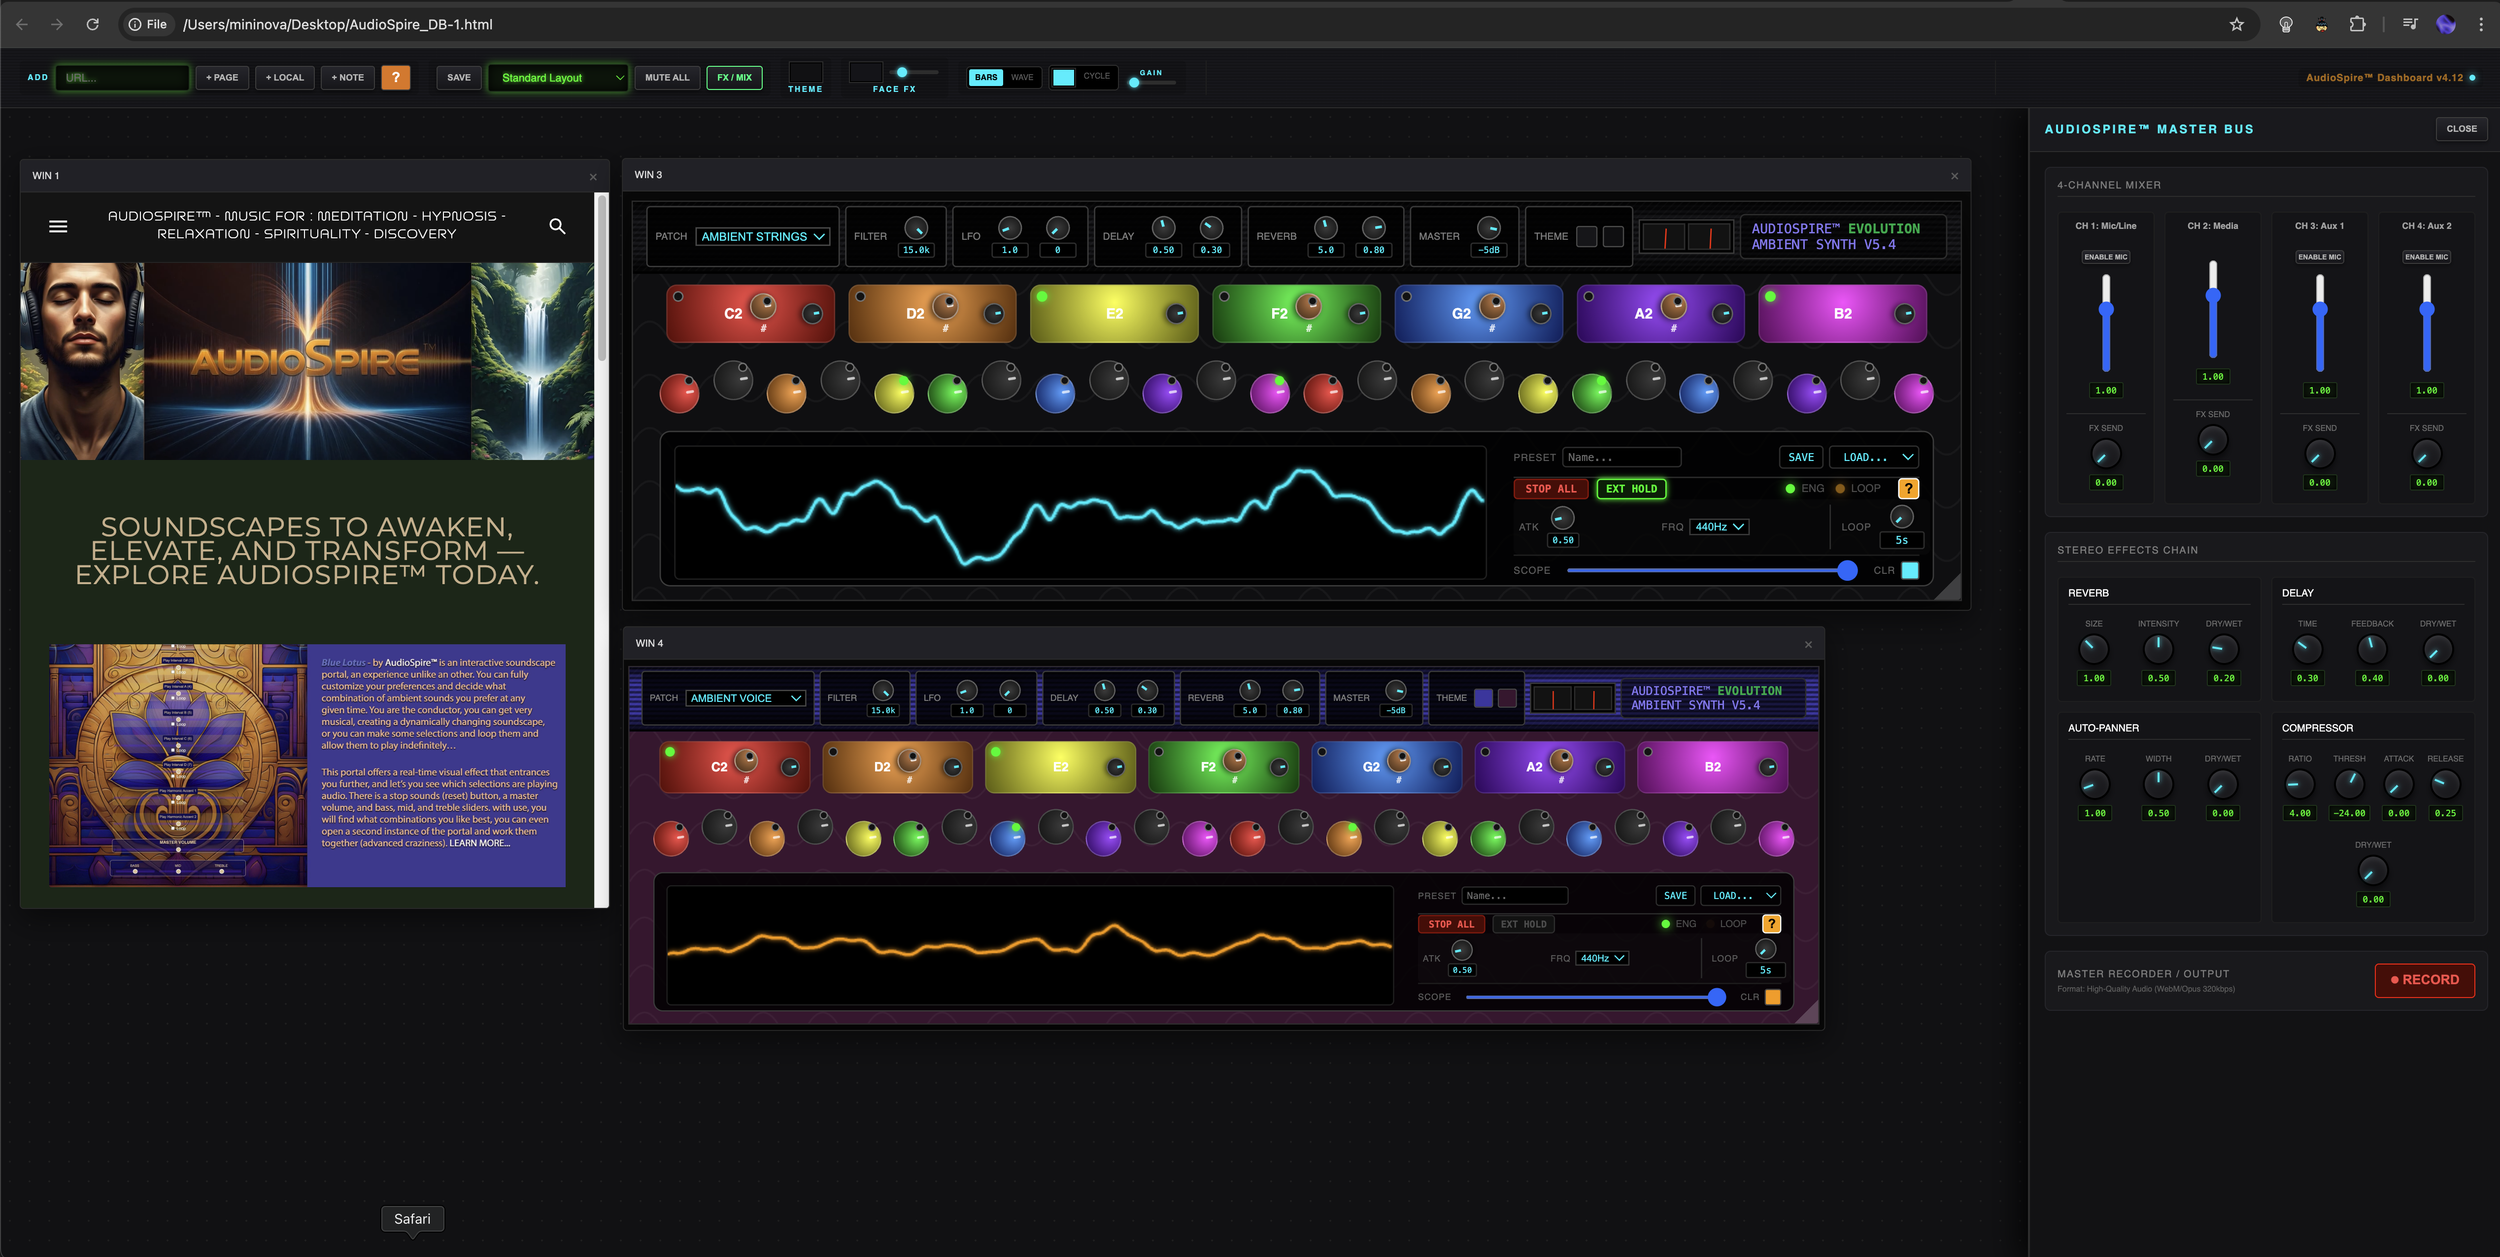The image size is (2500, 1257).
Task: Open the browser extensions puzzle icon
Action: 2357,24
